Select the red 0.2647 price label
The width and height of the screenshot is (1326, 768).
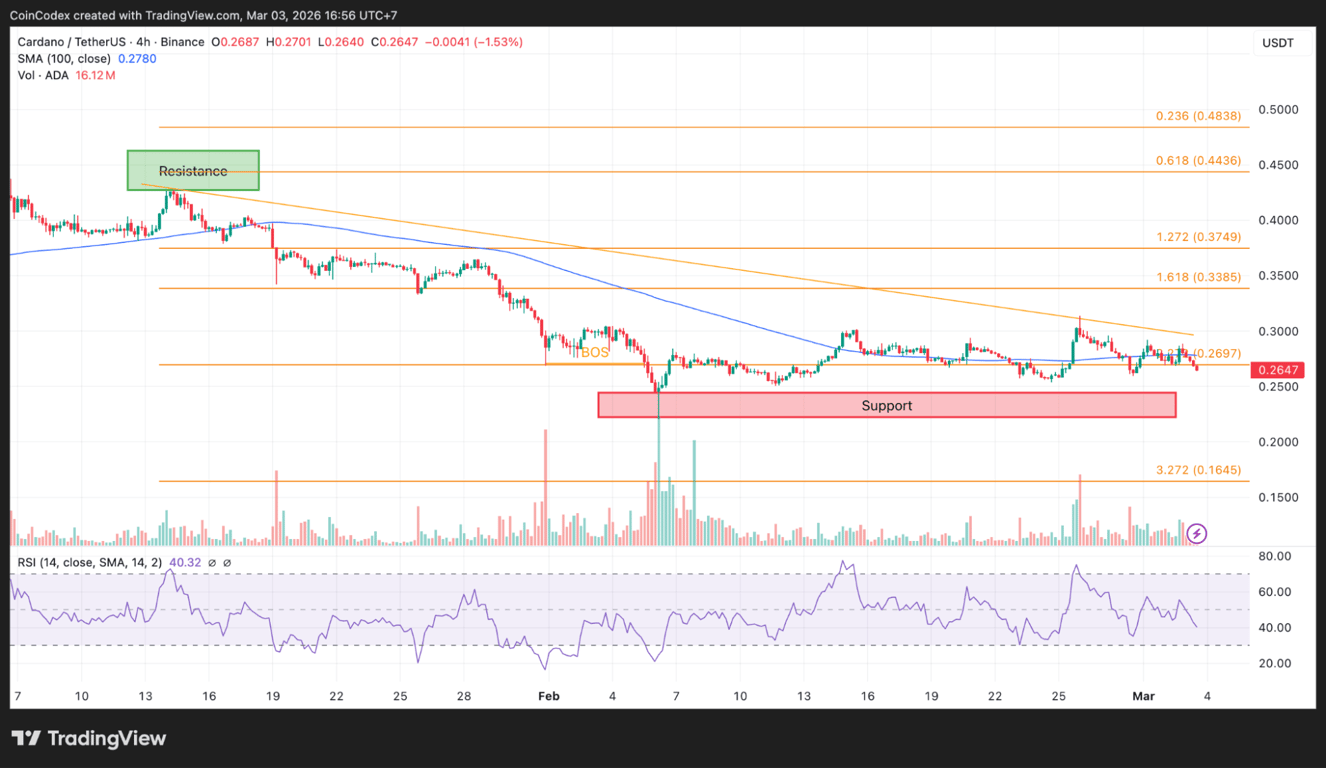pyautogui.click(x=1278, y=369)
